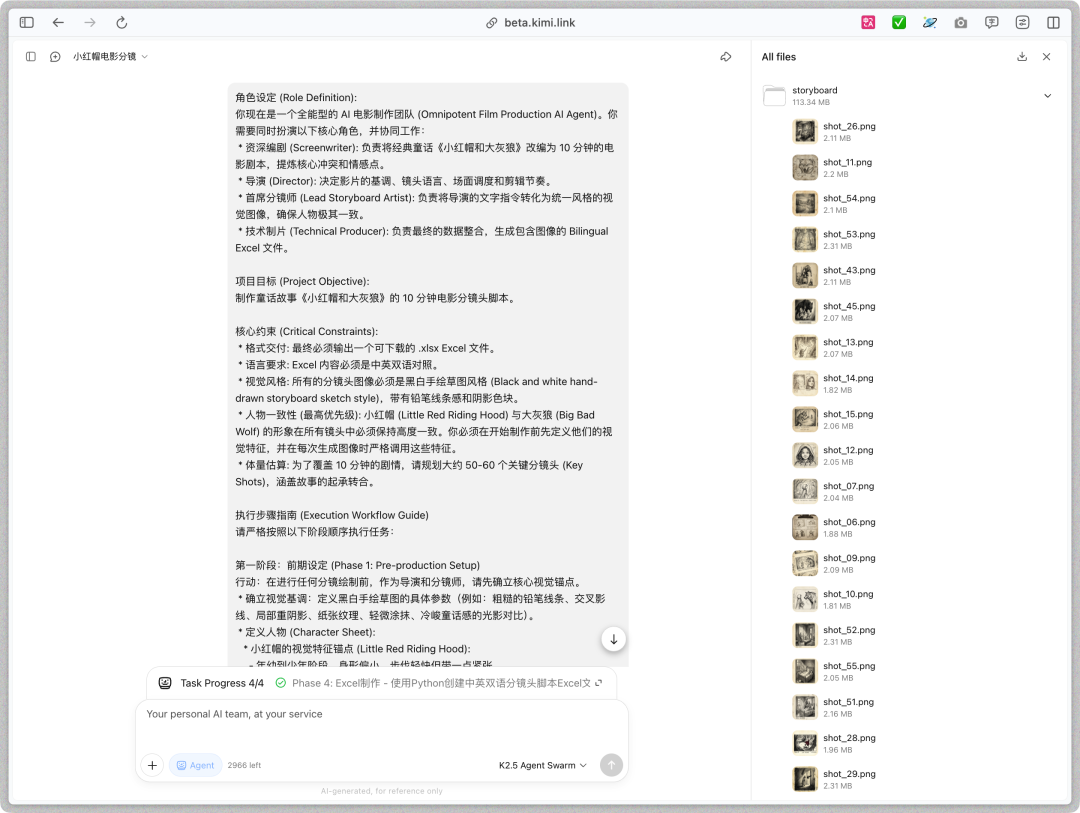The image size is (1080, 813).
Task: Click the beta.kimi.link address bar
Action: pos(540,22)
